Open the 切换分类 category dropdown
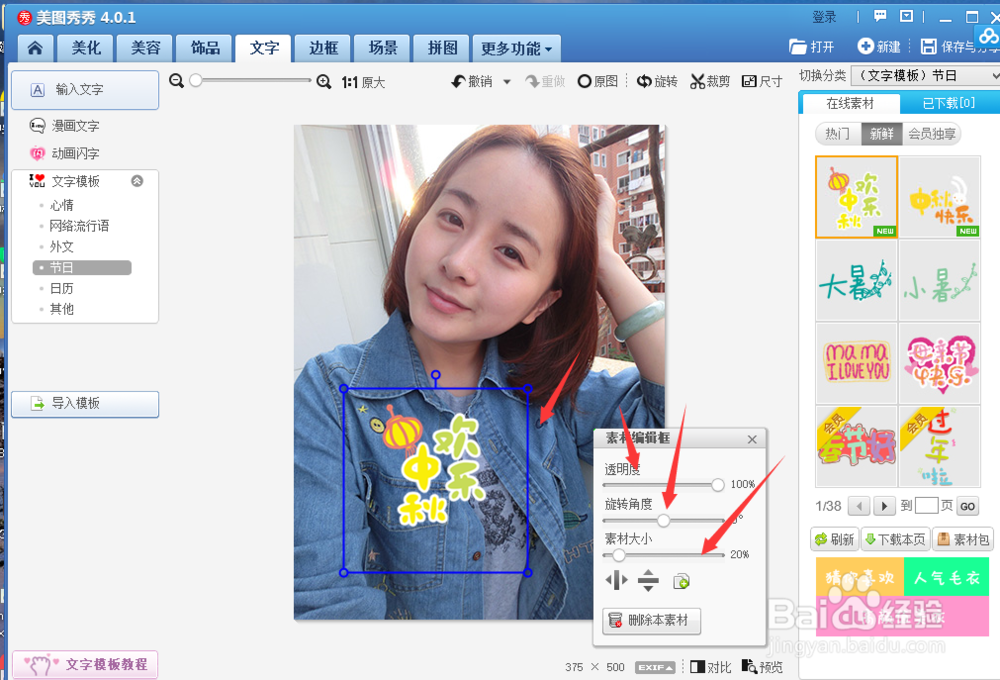Screen dimensions: 1000x680 pos(925,76)
